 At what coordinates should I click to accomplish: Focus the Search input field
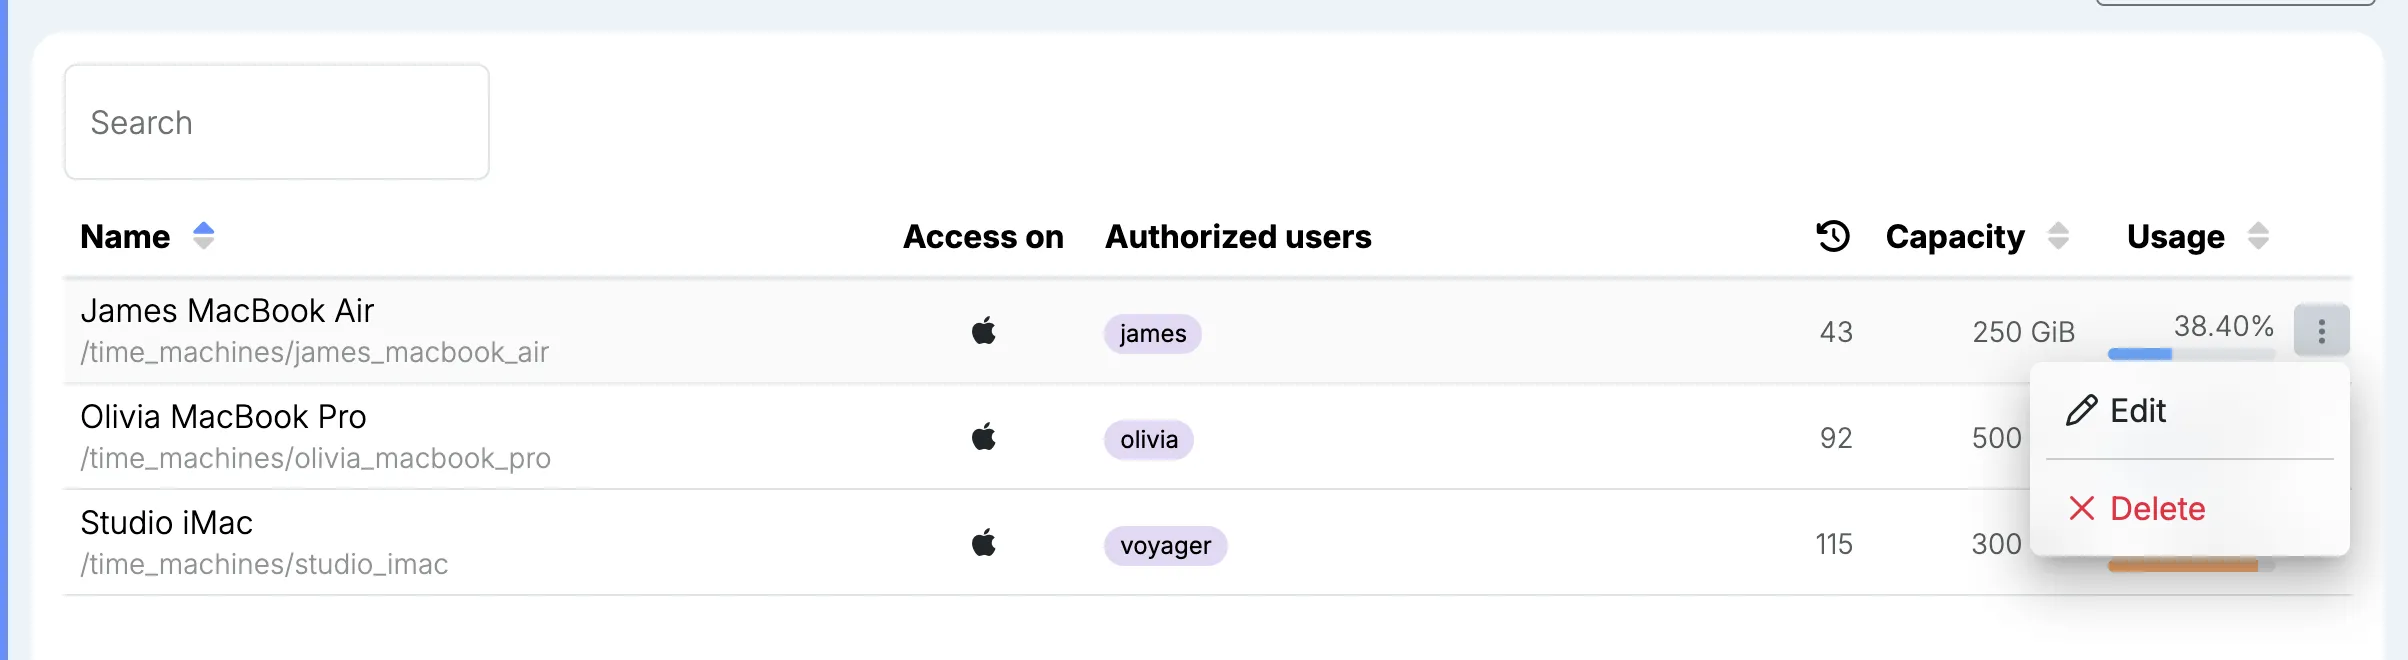[x=277, y=122]
